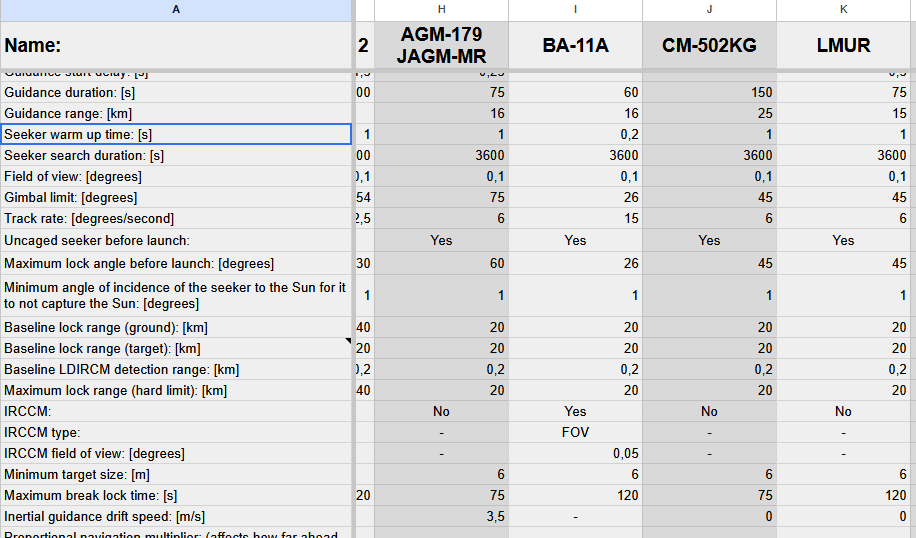This screenshot has width=916, height=538.
Task: Select the column A header
Action: point(176,10)
